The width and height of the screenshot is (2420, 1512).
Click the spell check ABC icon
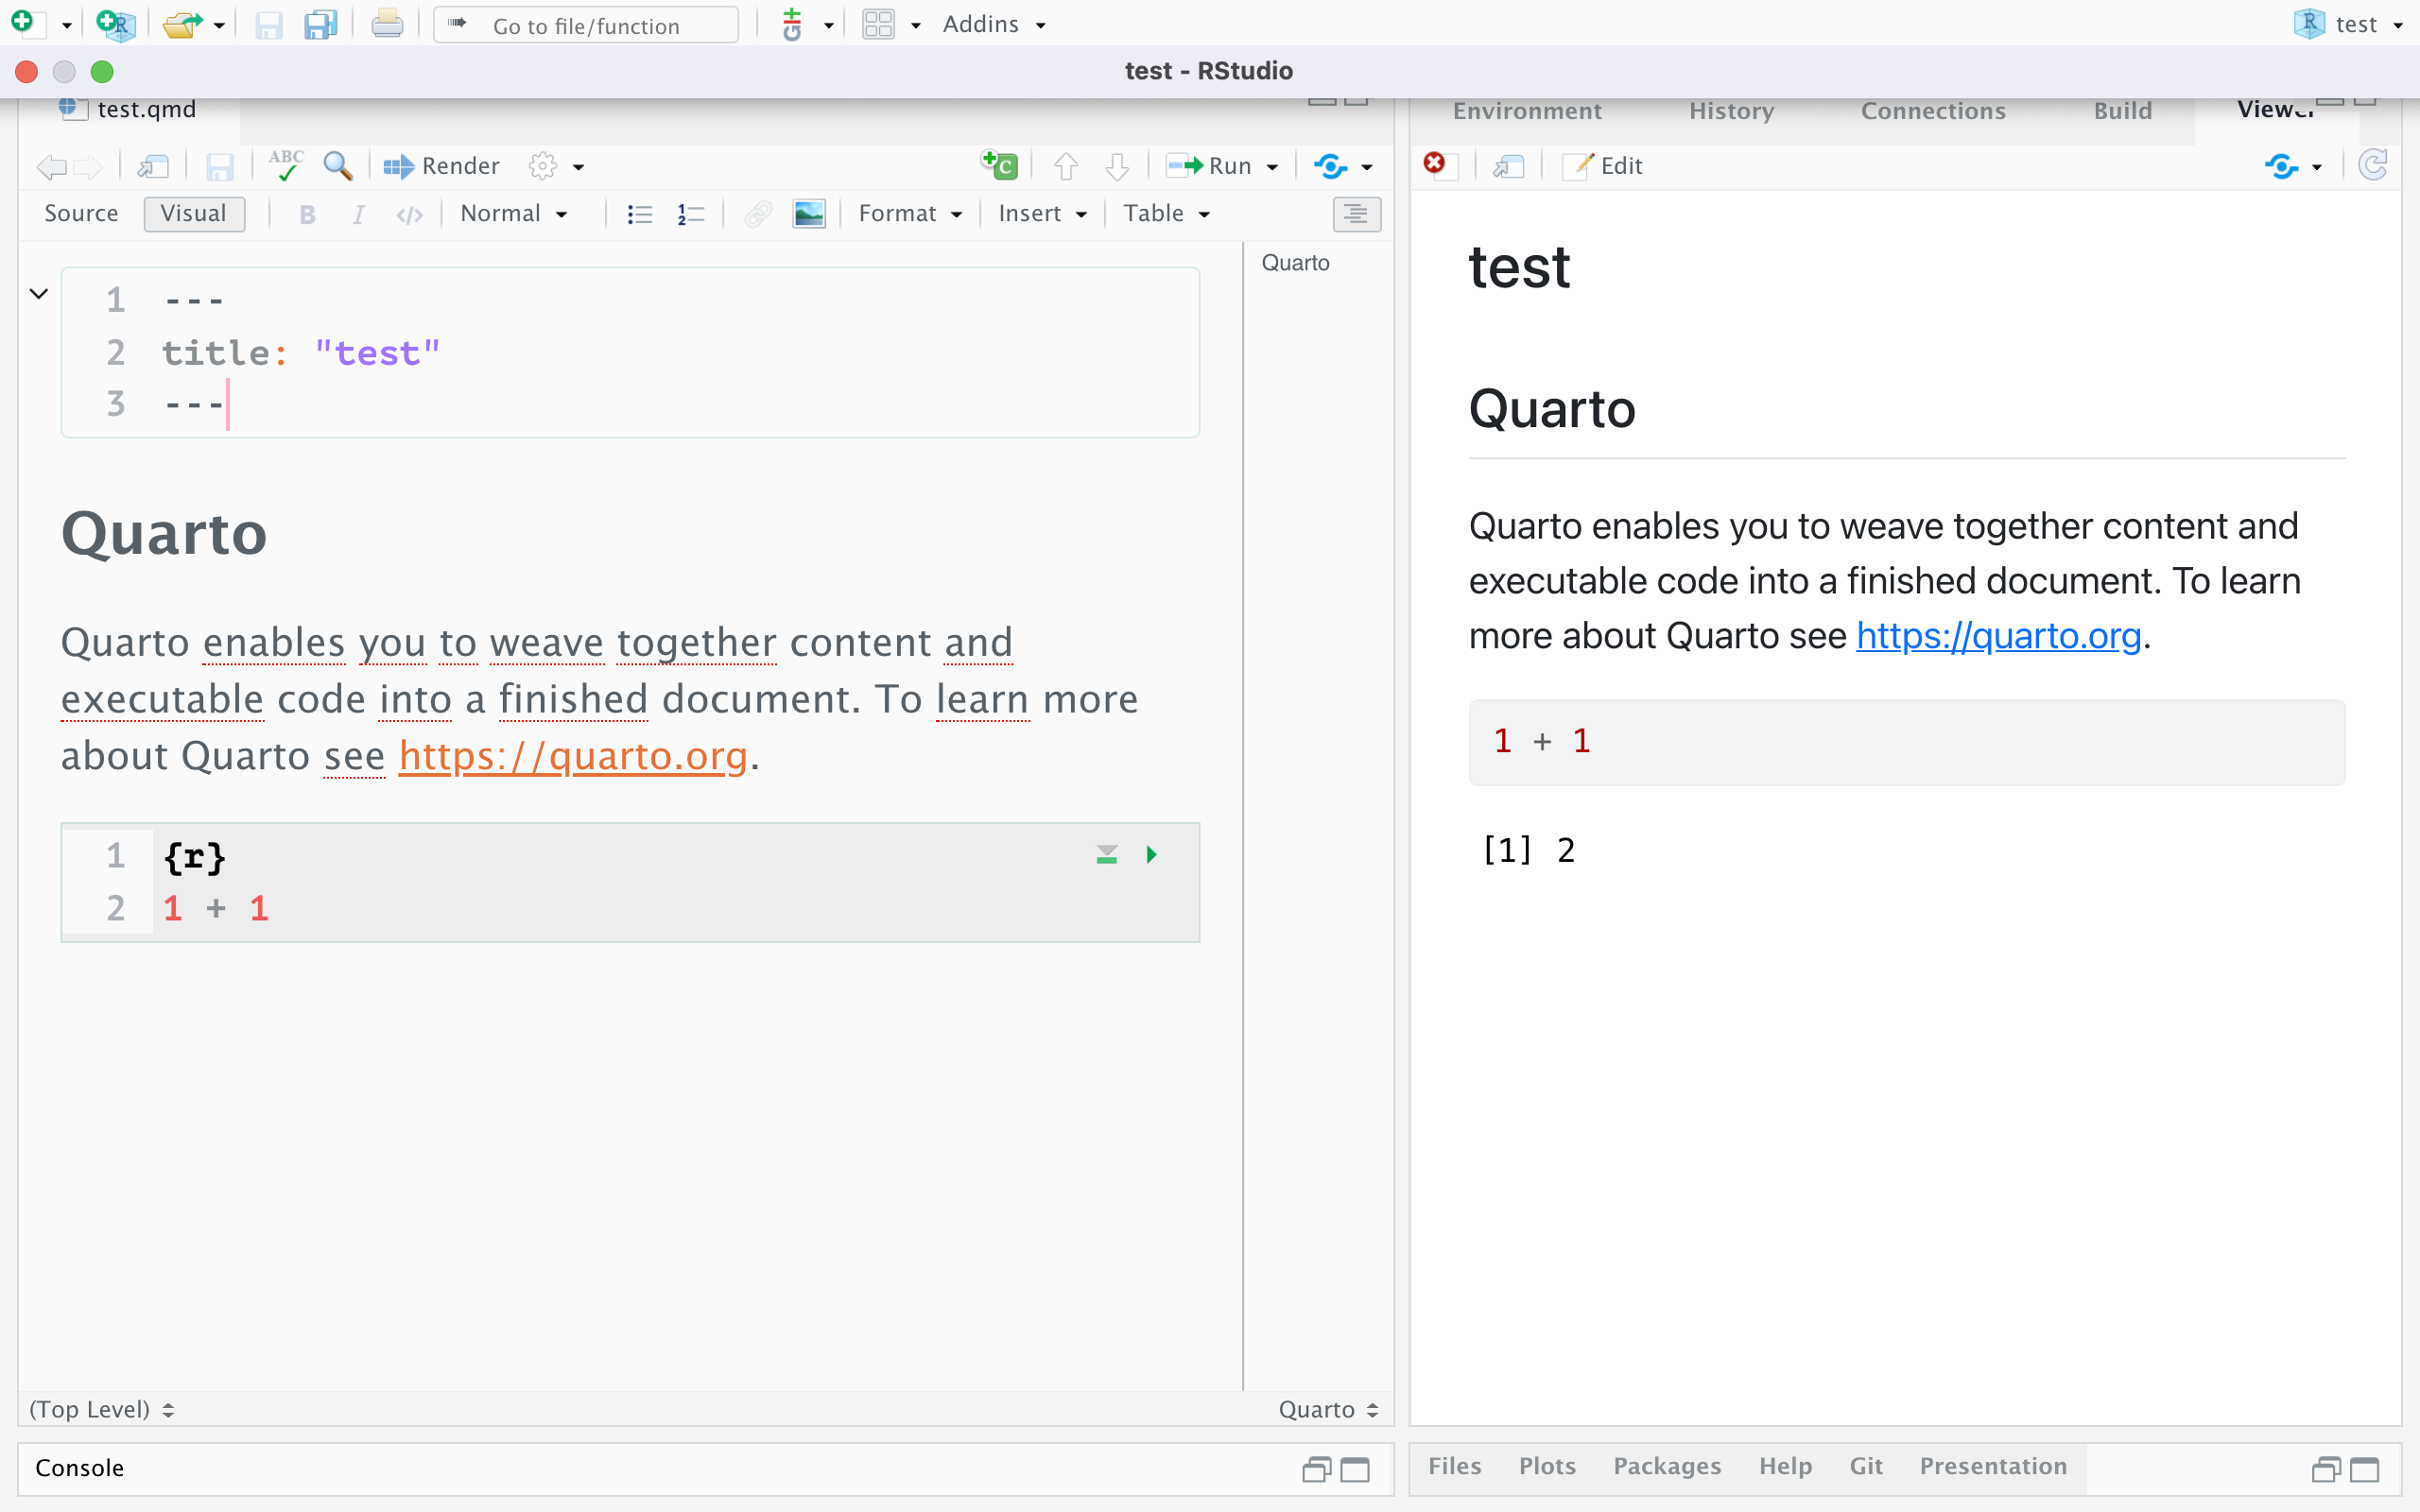[286, 165]
